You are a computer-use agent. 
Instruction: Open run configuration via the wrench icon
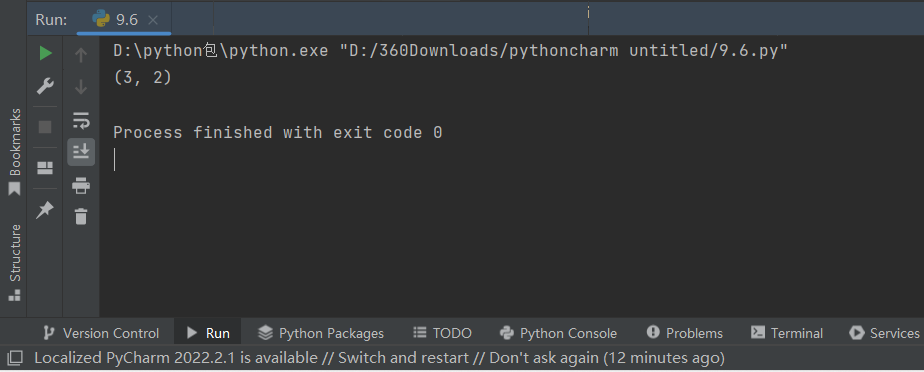pyautogui.click(x=45, y=86)
